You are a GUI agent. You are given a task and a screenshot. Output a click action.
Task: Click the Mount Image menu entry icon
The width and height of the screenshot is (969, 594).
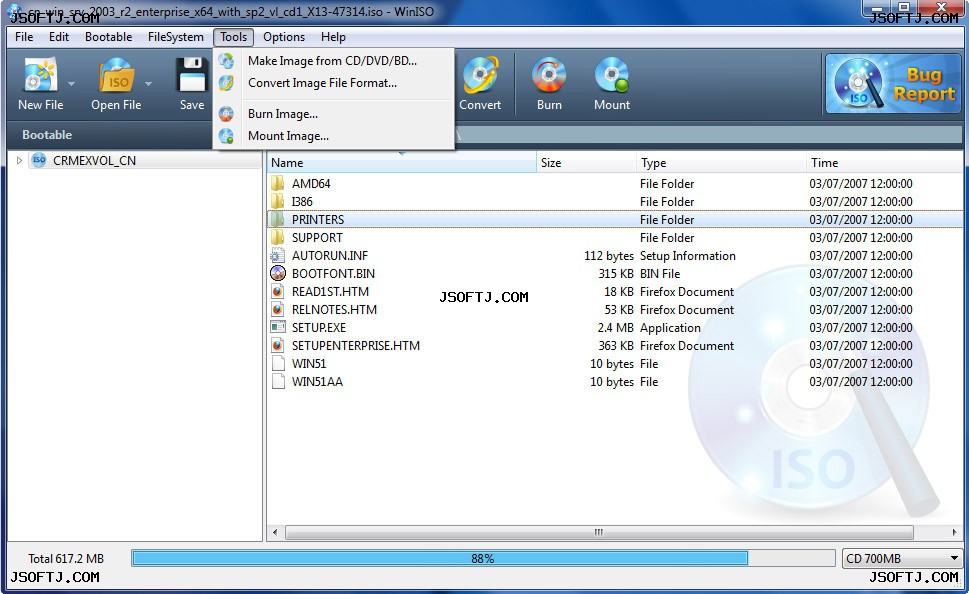(x=227, y=136)
